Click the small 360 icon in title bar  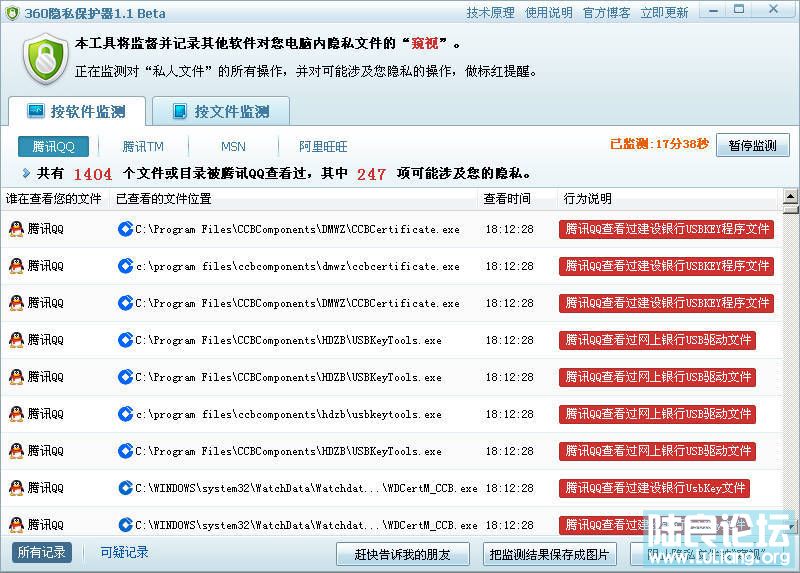coord(12,13)
